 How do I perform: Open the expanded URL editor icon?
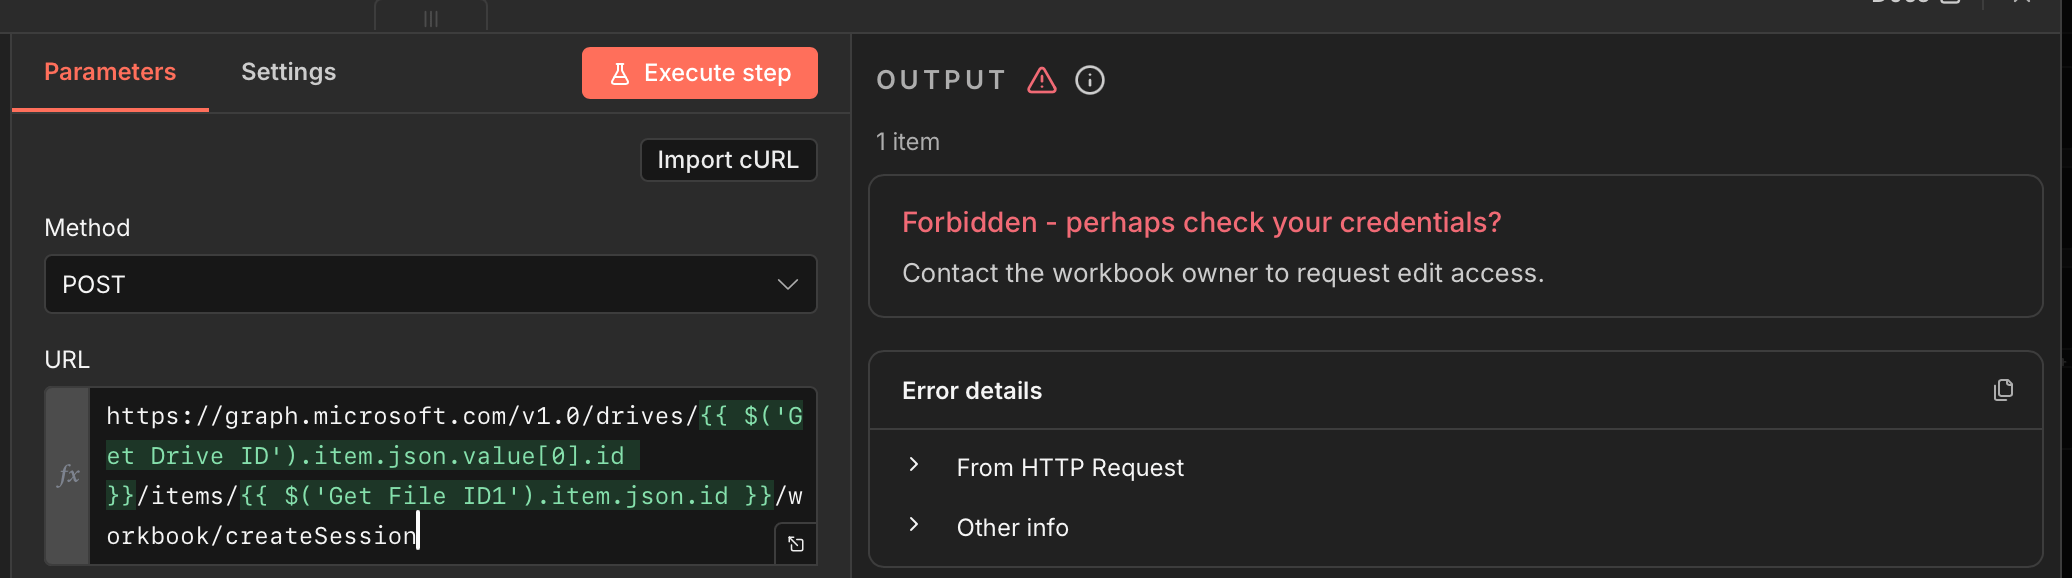click(x=796, y=544)
